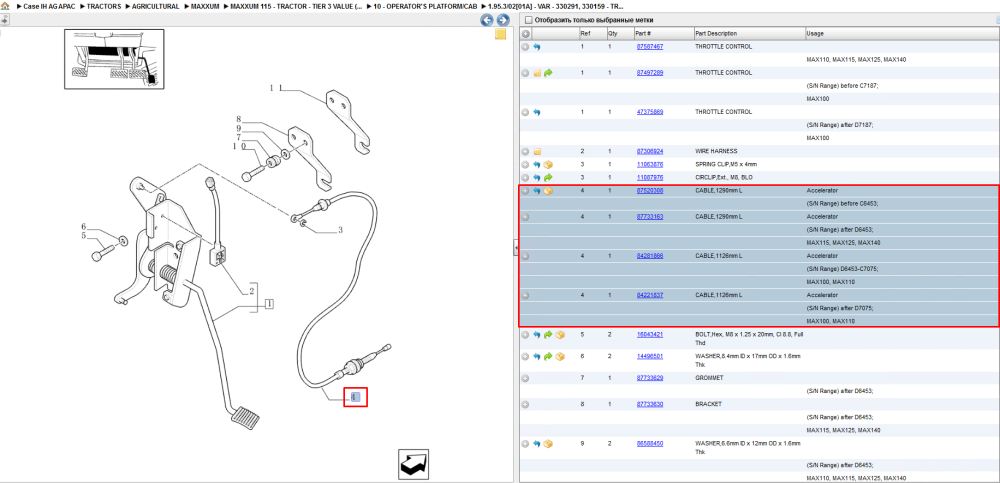Toggle grey select circle for part 87733163
Image resolution: width=1000 pixels, height=483 pixels.
(x=526, y=217)
